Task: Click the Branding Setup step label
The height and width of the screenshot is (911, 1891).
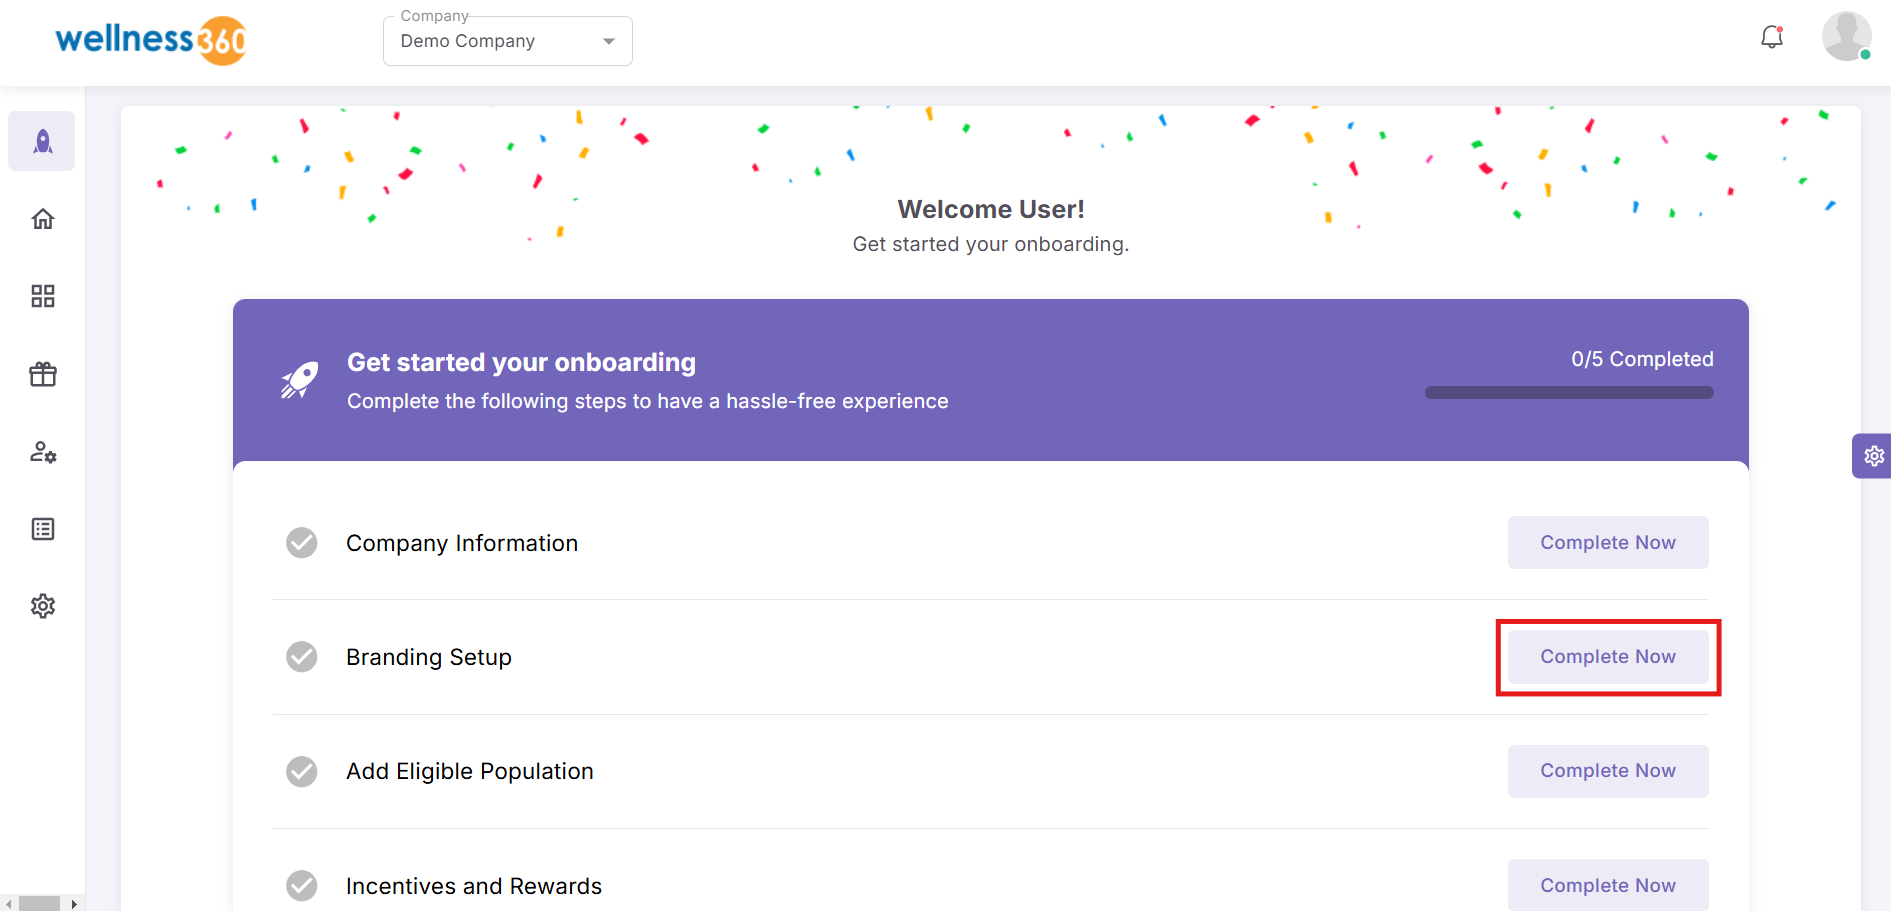Action: (429, 657)
